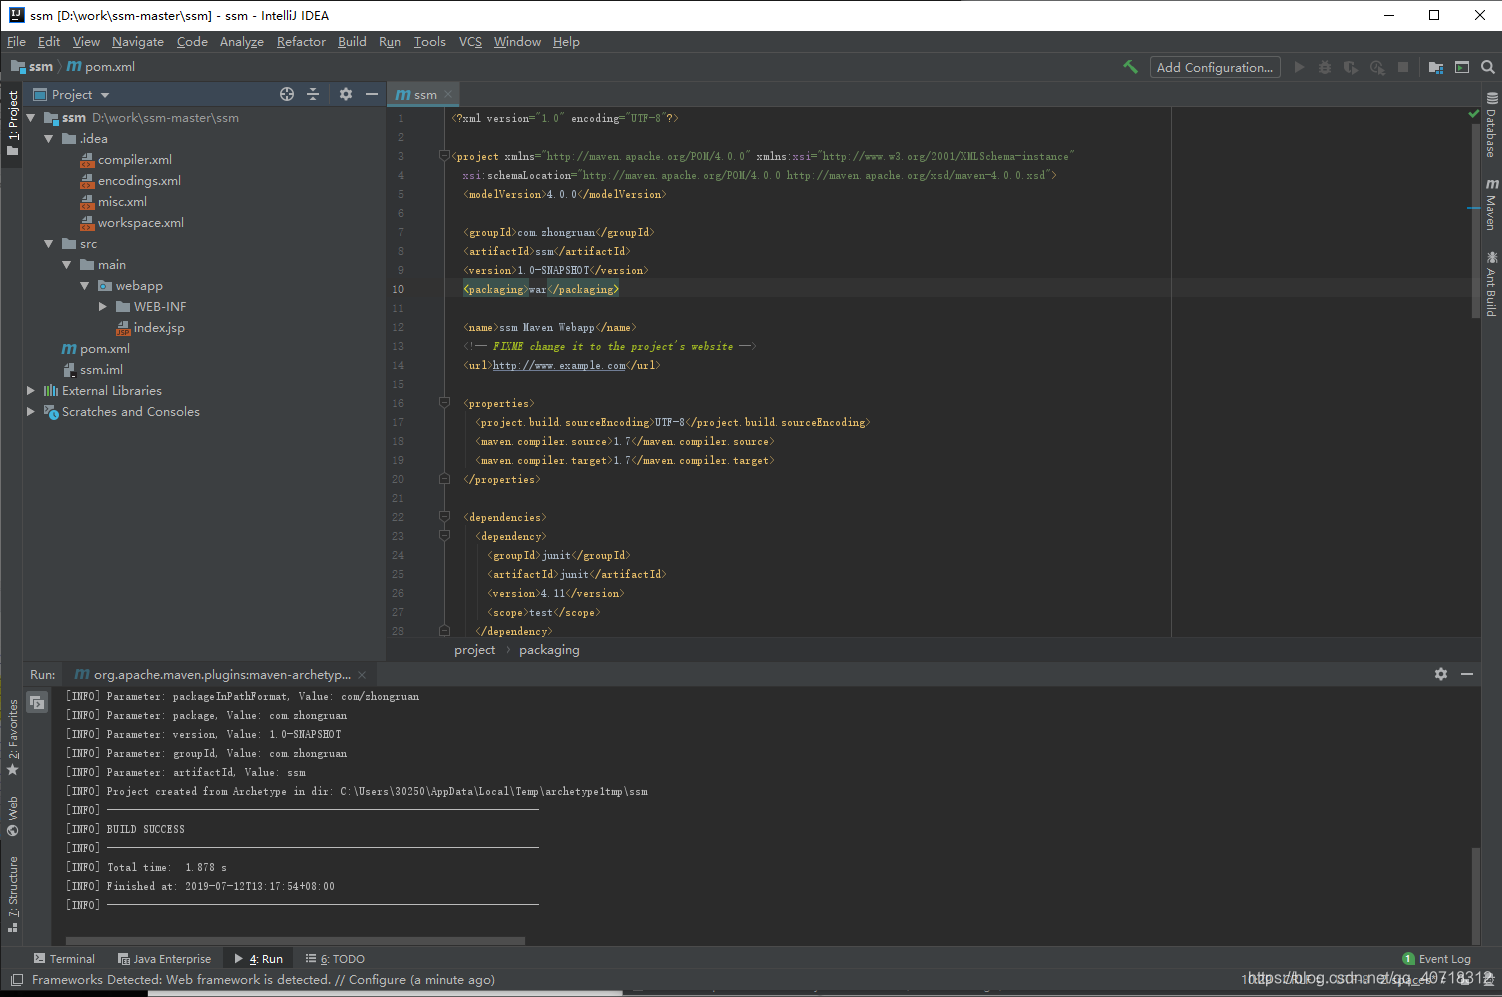Click the Search Everywhere magnifier icon
Screen dimensions: 1502x997
1488,67
